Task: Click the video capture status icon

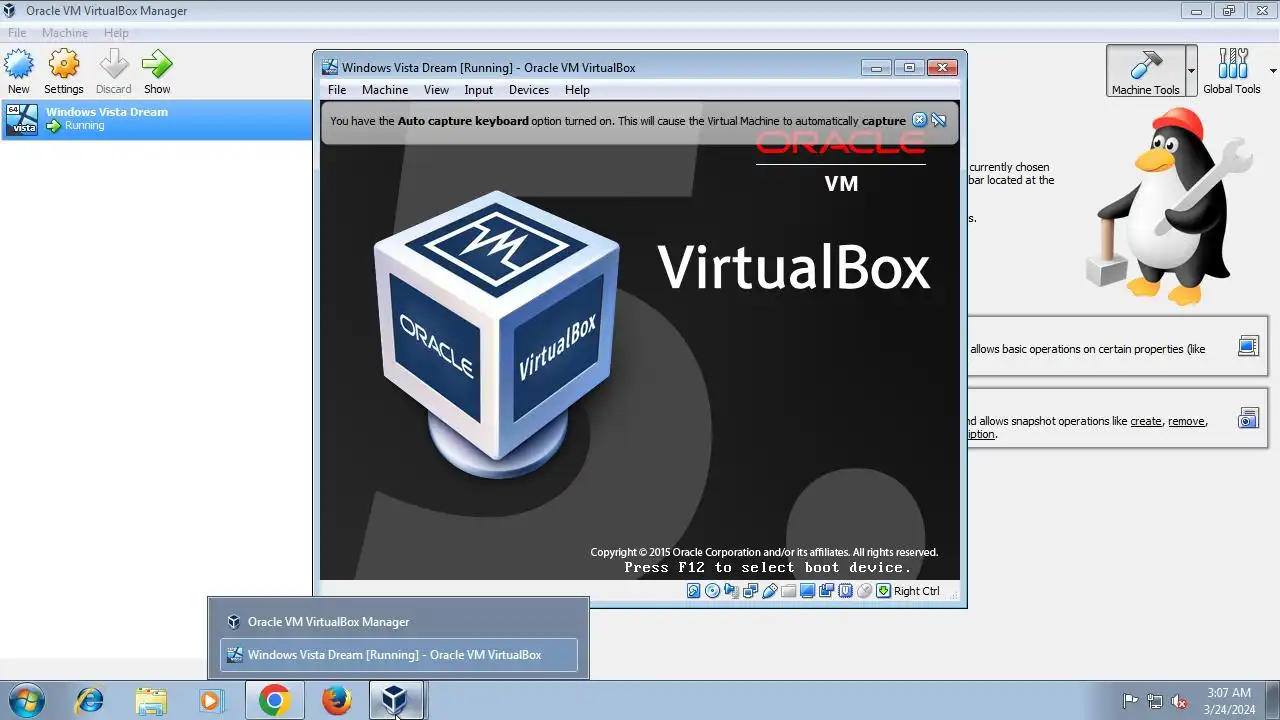Action: point(827,591)
